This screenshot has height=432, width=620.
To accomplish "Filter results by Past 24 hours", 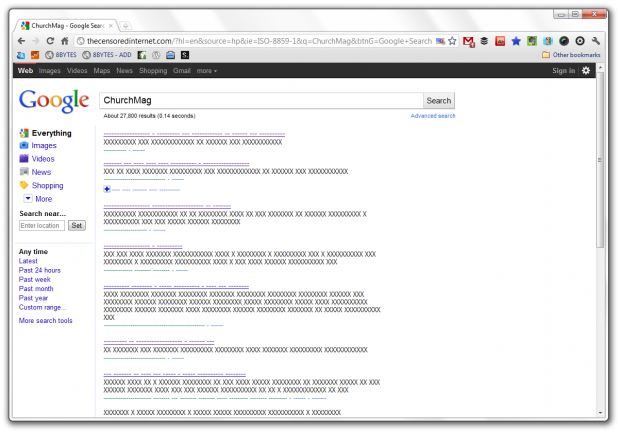I will [x=40, y=270].
